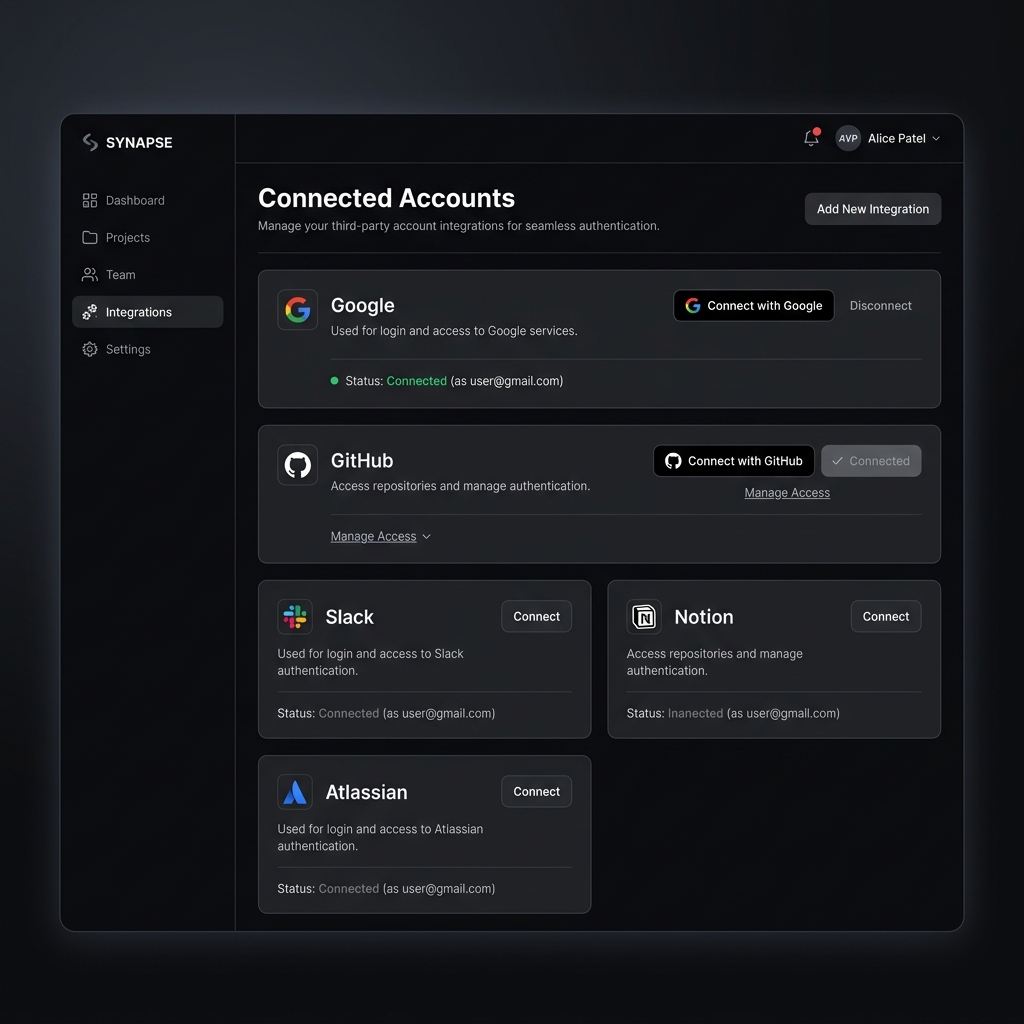Click the 'Alice Patel' user name

[897, 138]
